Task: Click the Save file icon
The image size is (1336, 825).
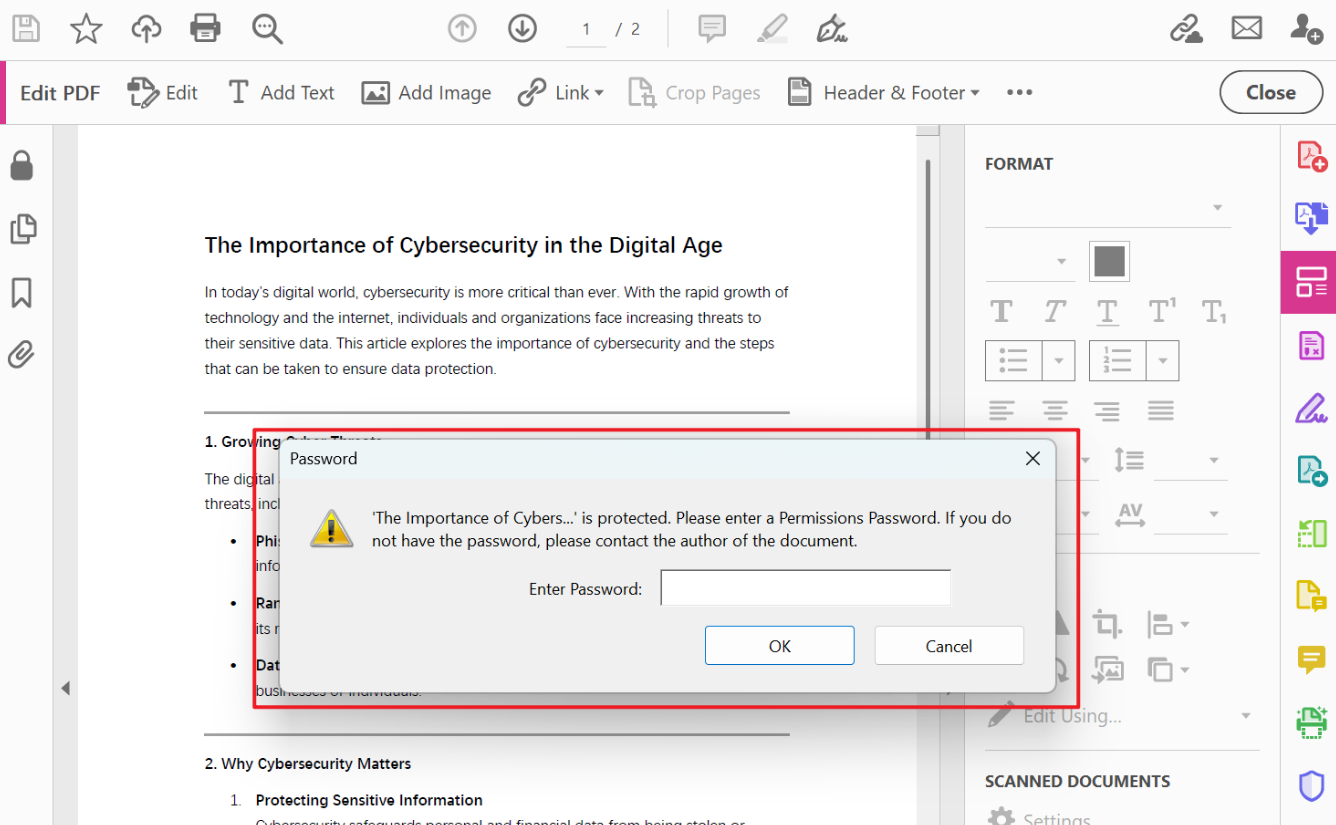Action: point(26,29)
